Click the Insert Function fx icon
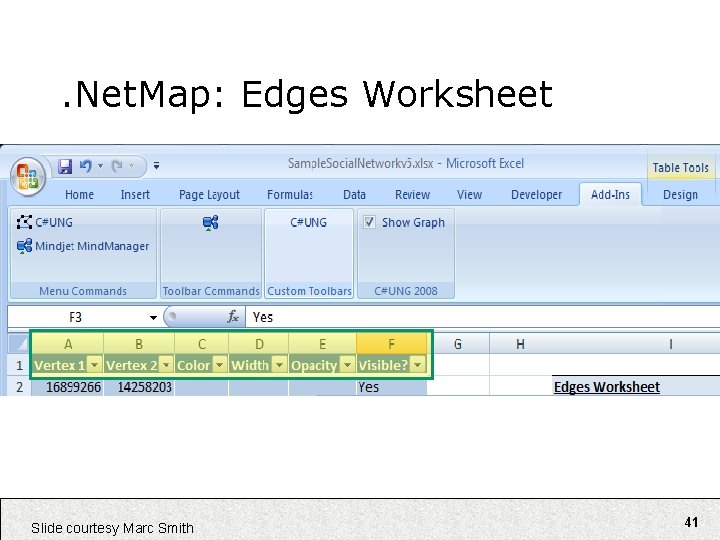The width and height of the screenshot is (720, 540). click(x=233, y=317)
